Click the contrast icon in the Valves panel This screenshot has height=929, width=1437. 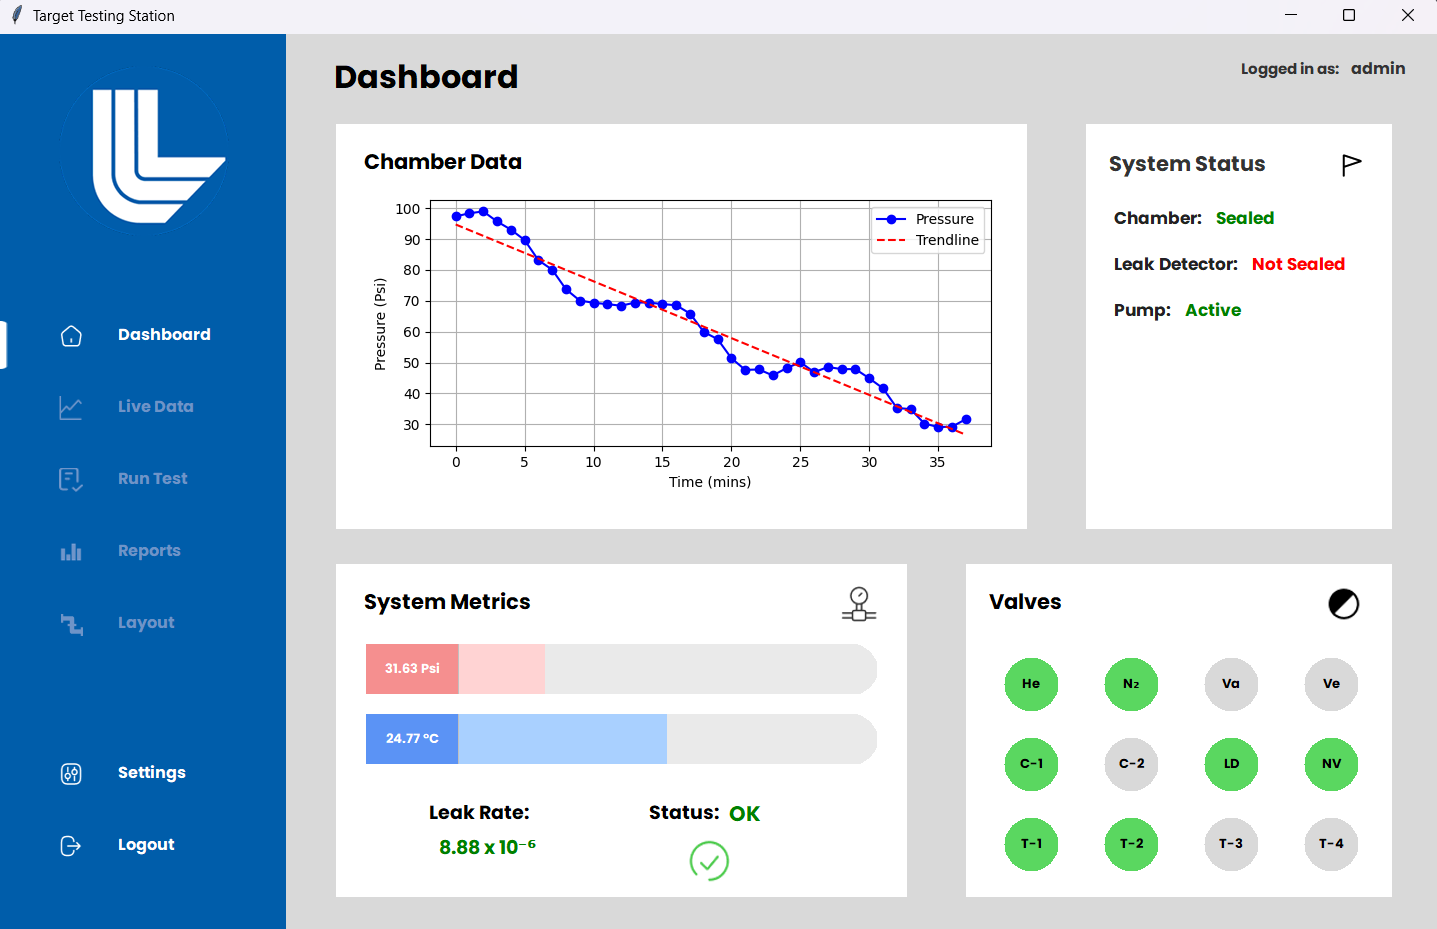coord(1344,603)
